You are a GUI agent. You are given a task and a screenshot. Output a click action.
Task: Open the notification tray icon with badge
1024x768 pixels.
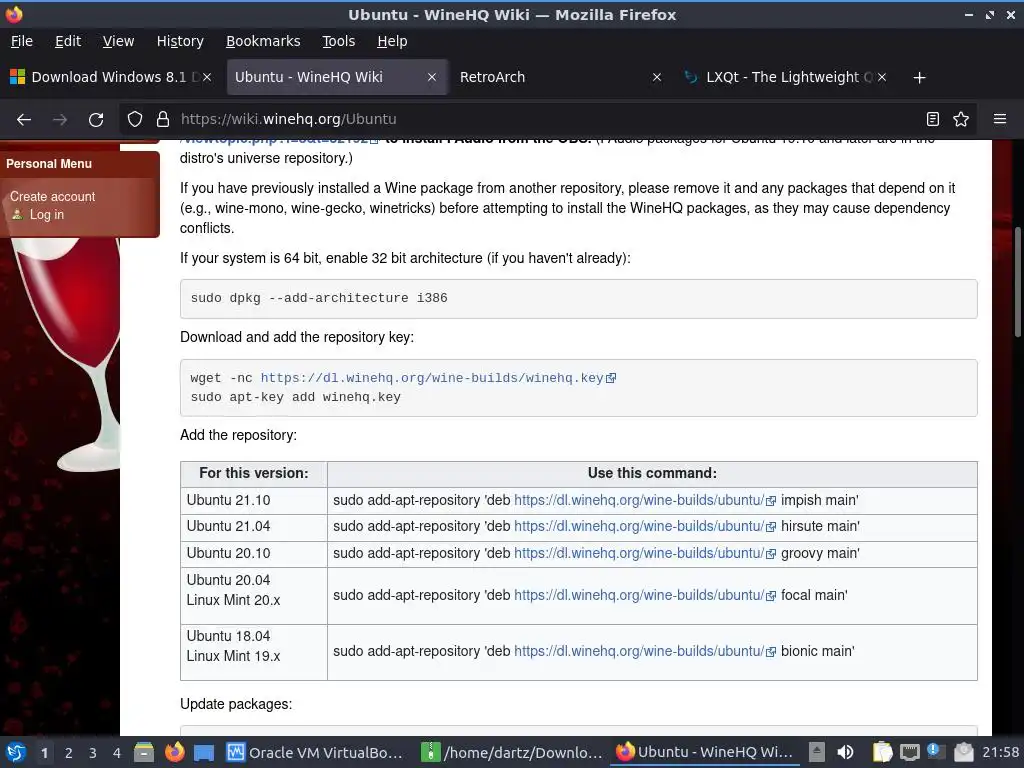point(934,751)
